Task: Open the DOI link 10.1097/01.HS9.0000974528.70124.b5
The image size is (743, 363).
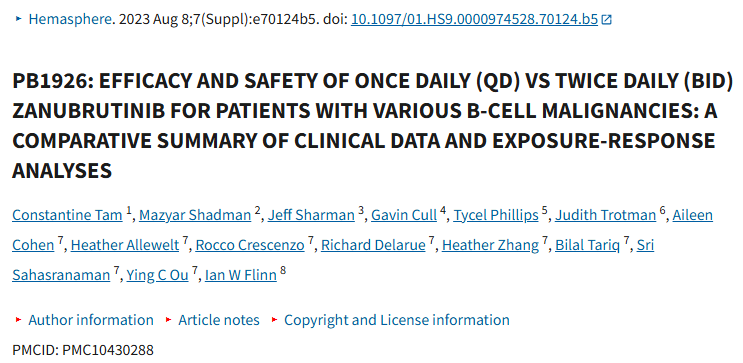Action: pyautogui.click(x=474, y=19)
